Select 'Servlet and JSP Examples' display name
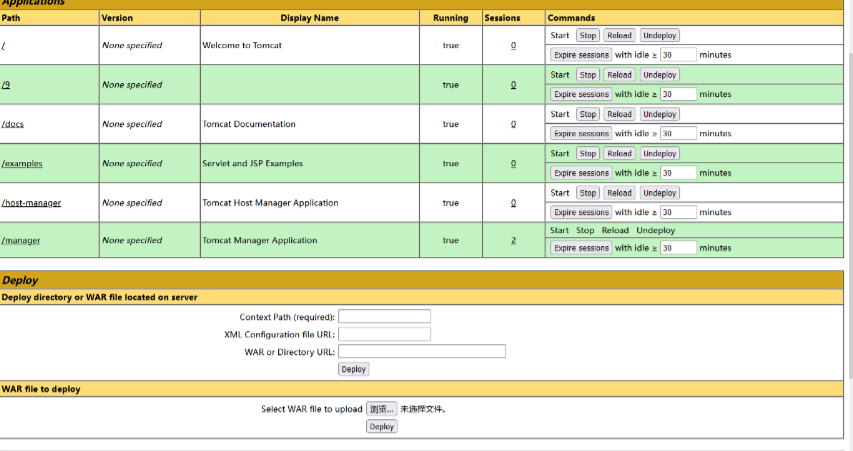 click(252, 163)
